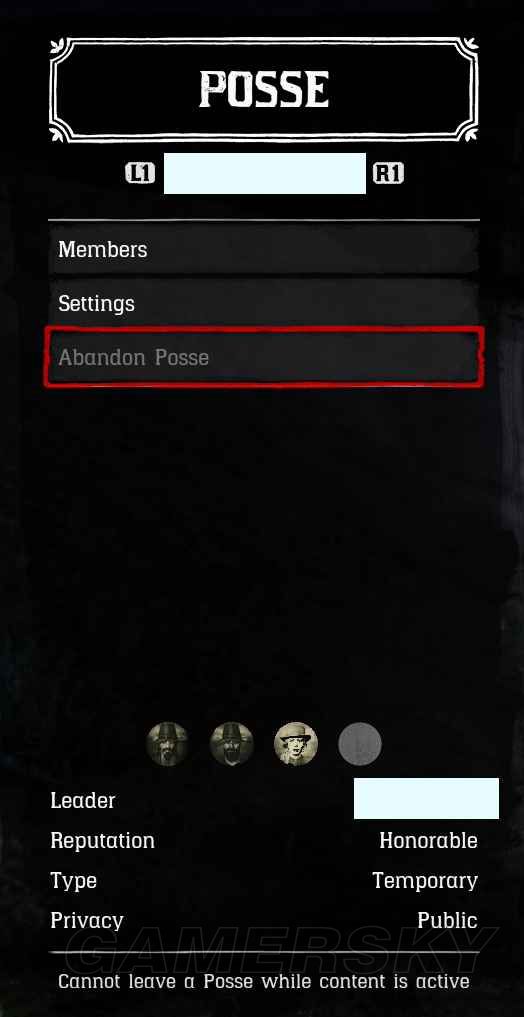Click the Temporary type value
This screenshot has height=1017, width=524.
(x=425, y=881)
